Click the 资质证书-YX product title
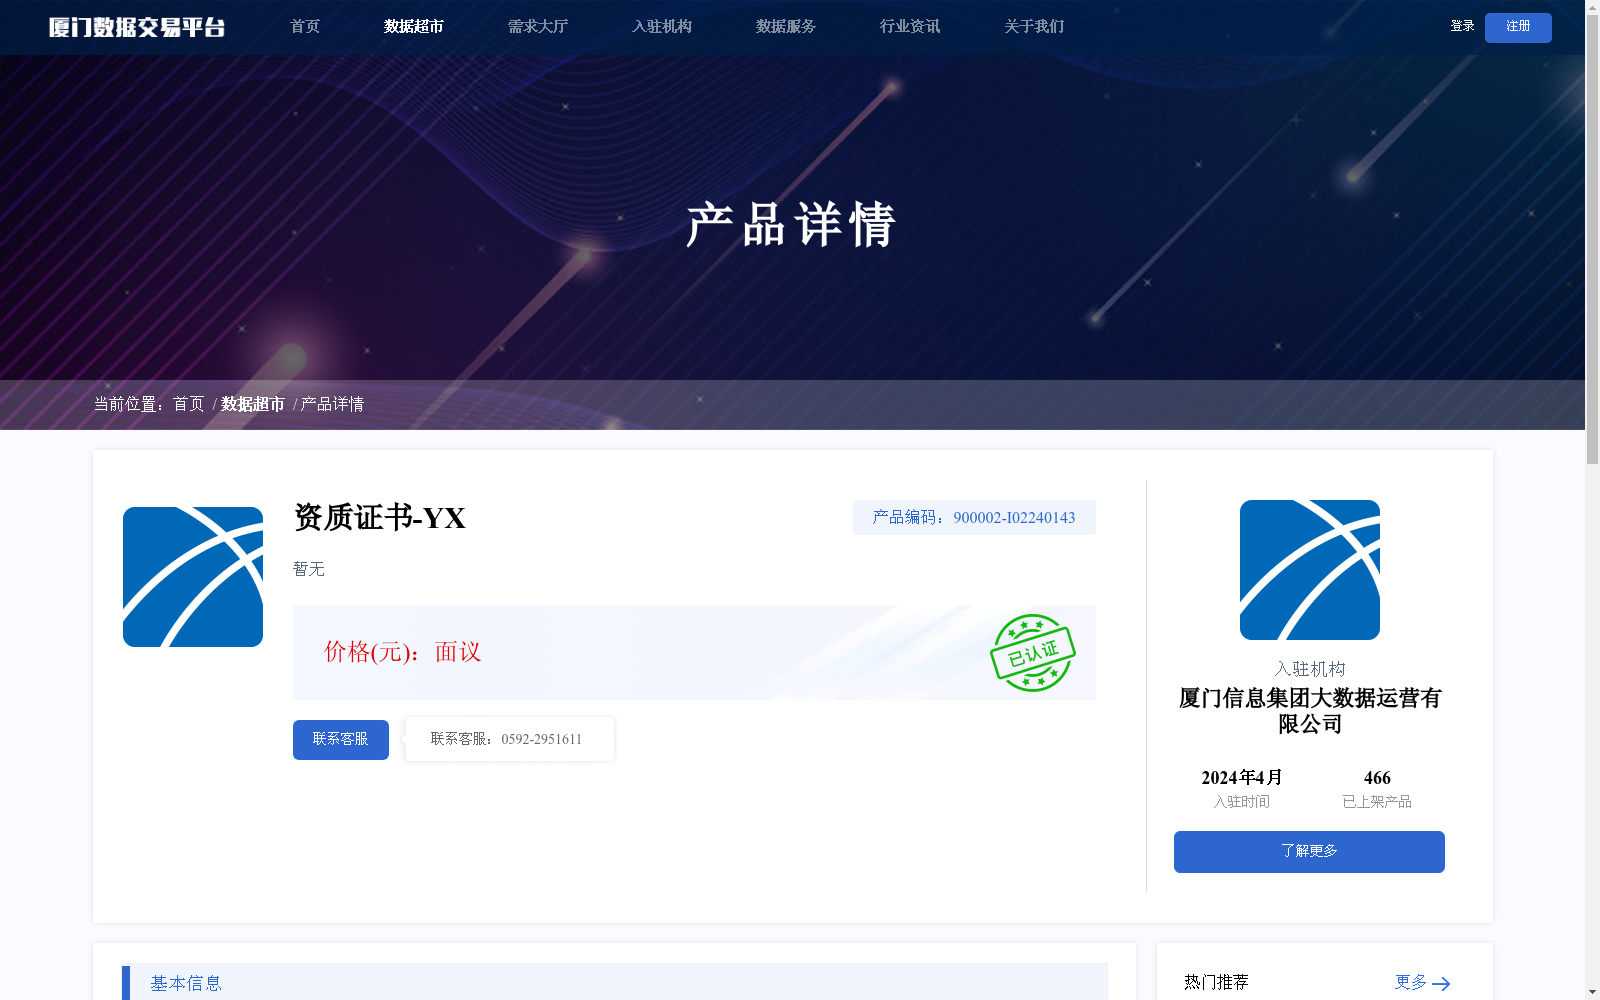 (x=380, y=518)
